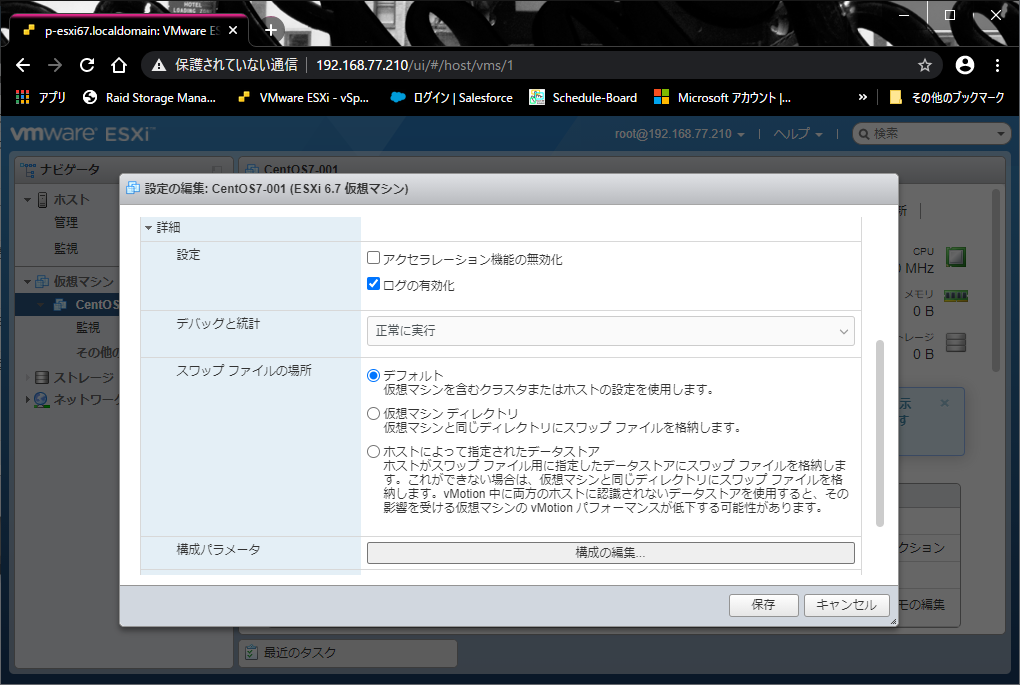Viewport: 1020px width, 685px height.
Task: Open the Schedule-Board bookmark
Action: (583, 98)
